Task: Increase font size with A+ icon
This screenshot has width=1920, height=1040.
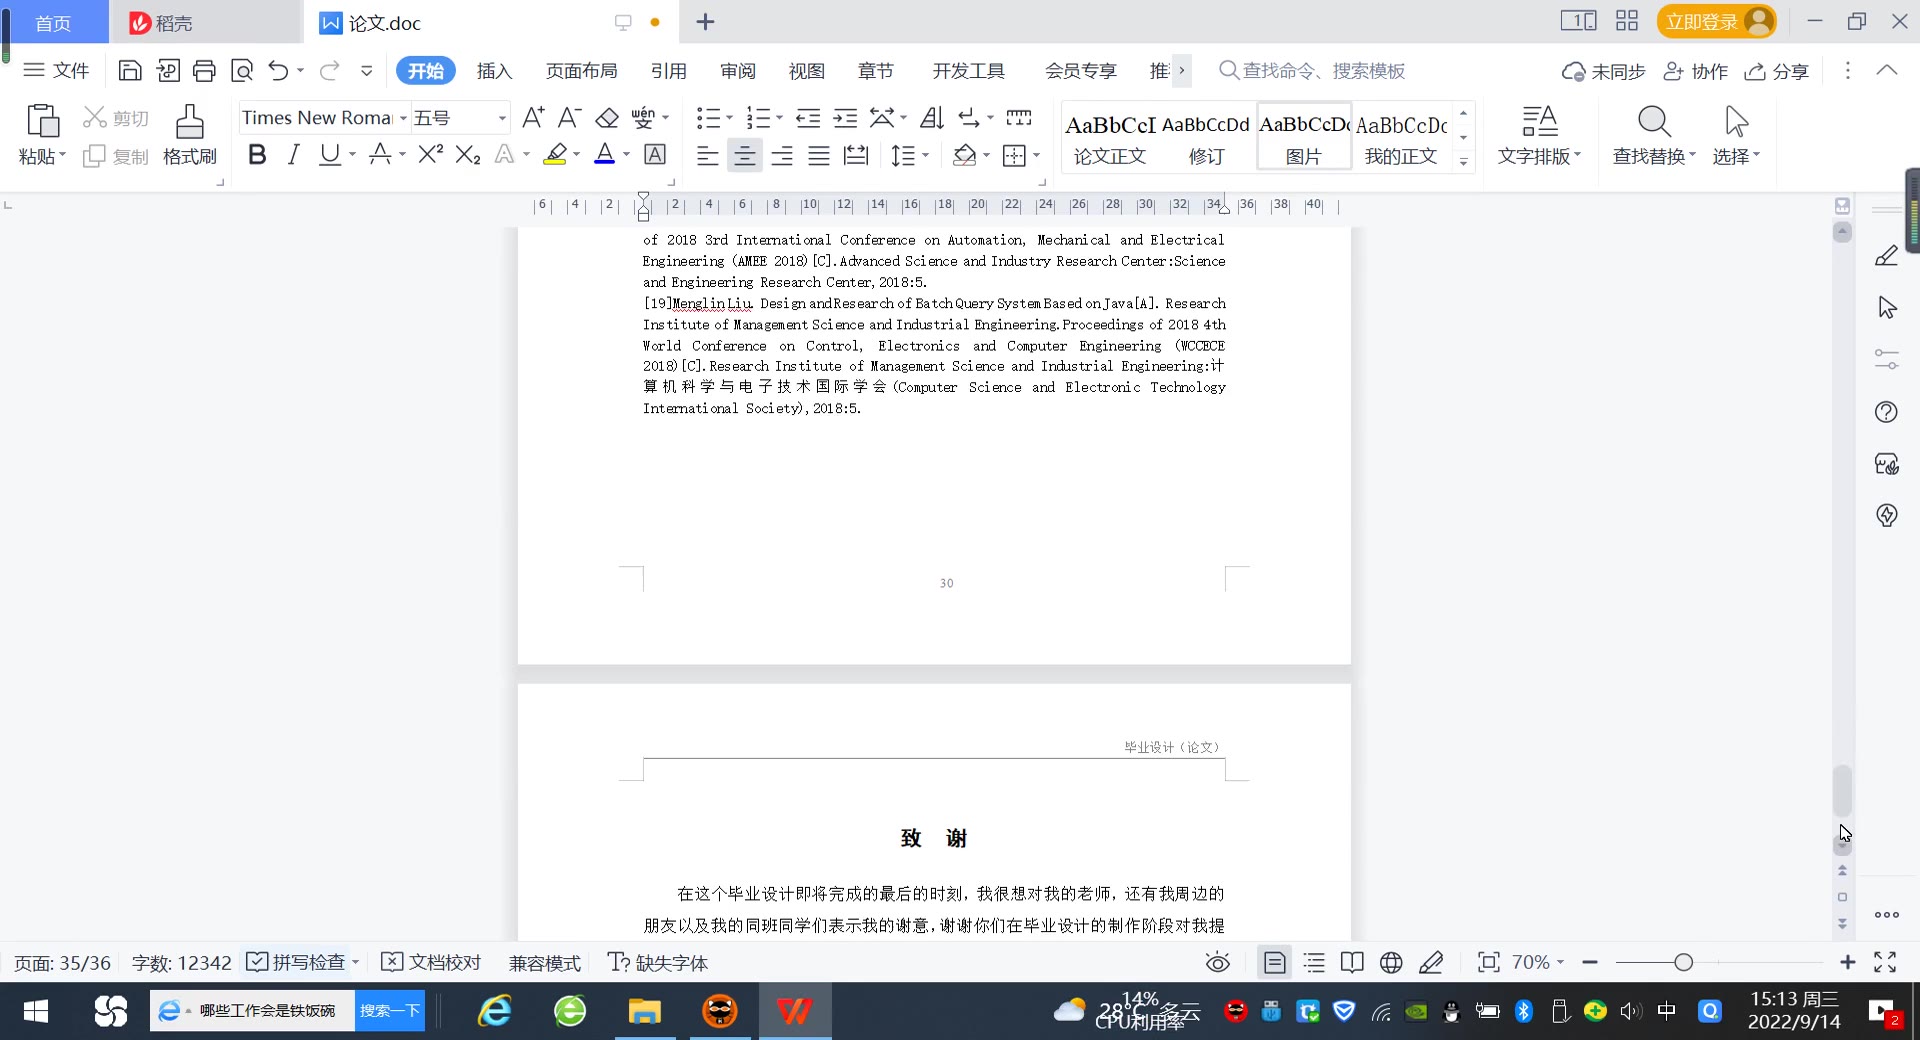Action: pyautogui.click(x=533, y=118)
